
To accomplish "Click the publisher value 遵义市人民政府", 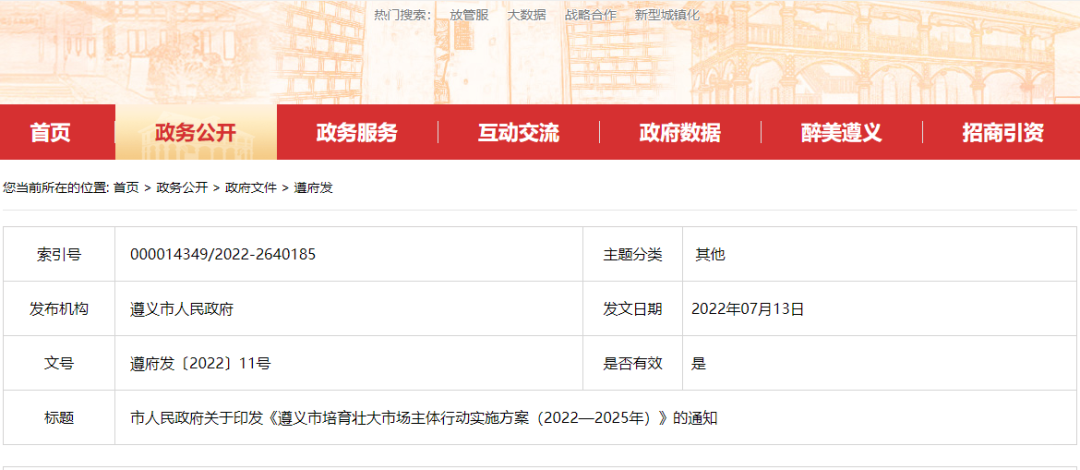I will (x=182, y=309).
